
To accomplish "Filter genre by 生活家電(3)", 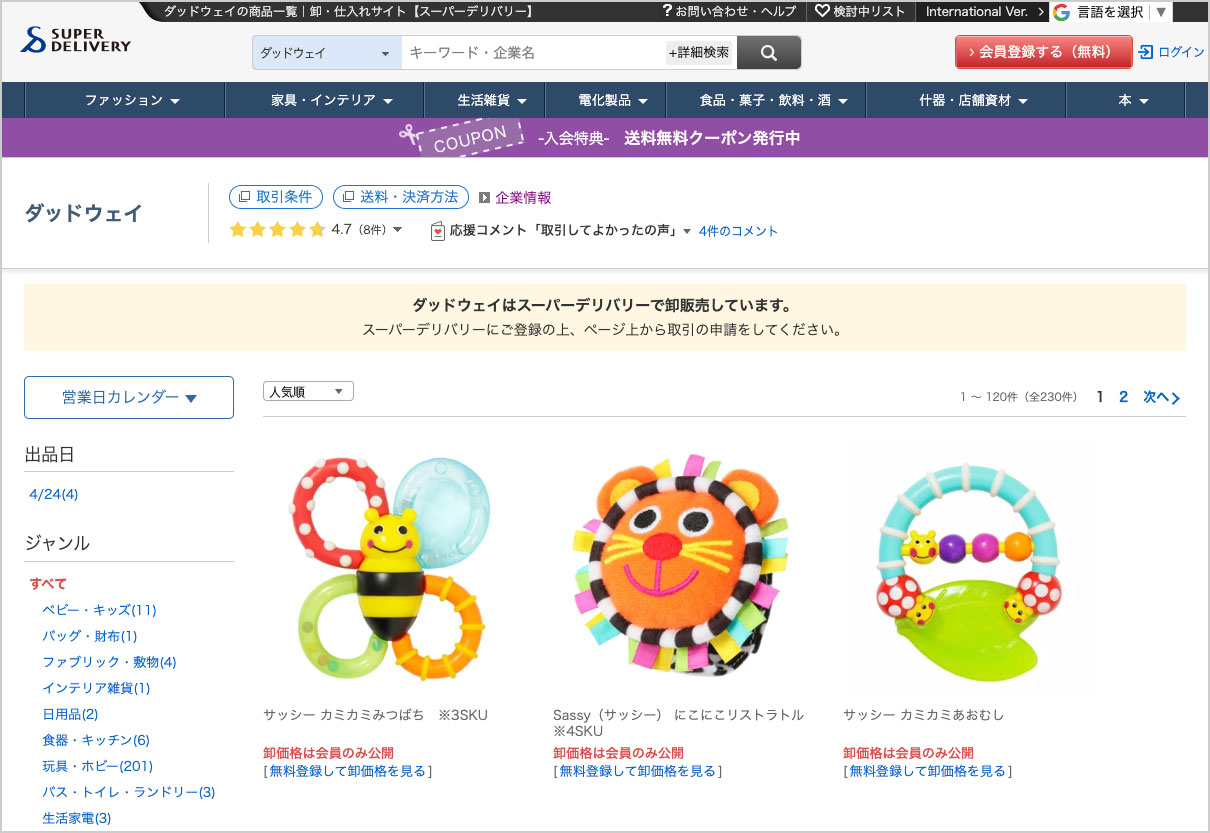I will click(77, 818).
